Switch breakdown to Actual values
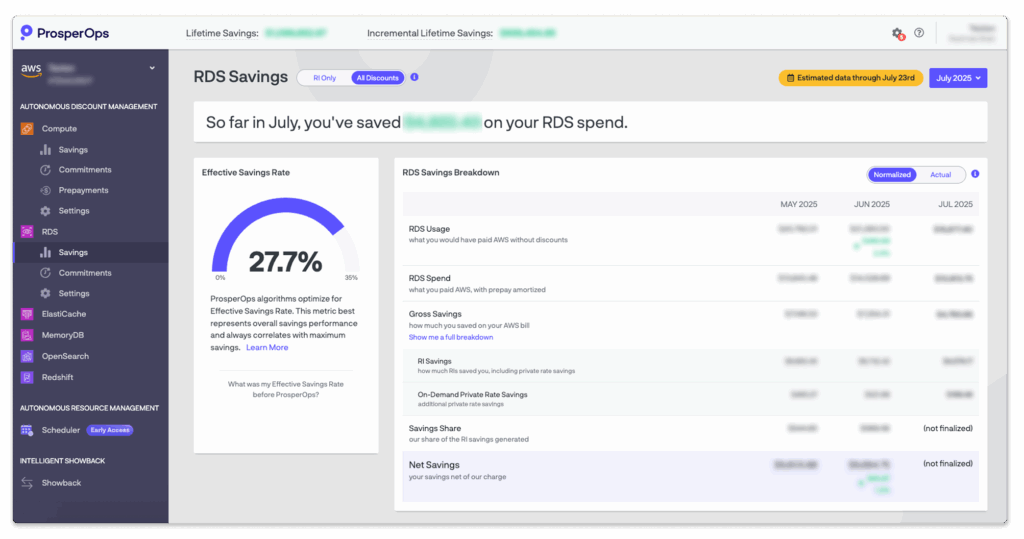 click(x=940, y=174)
